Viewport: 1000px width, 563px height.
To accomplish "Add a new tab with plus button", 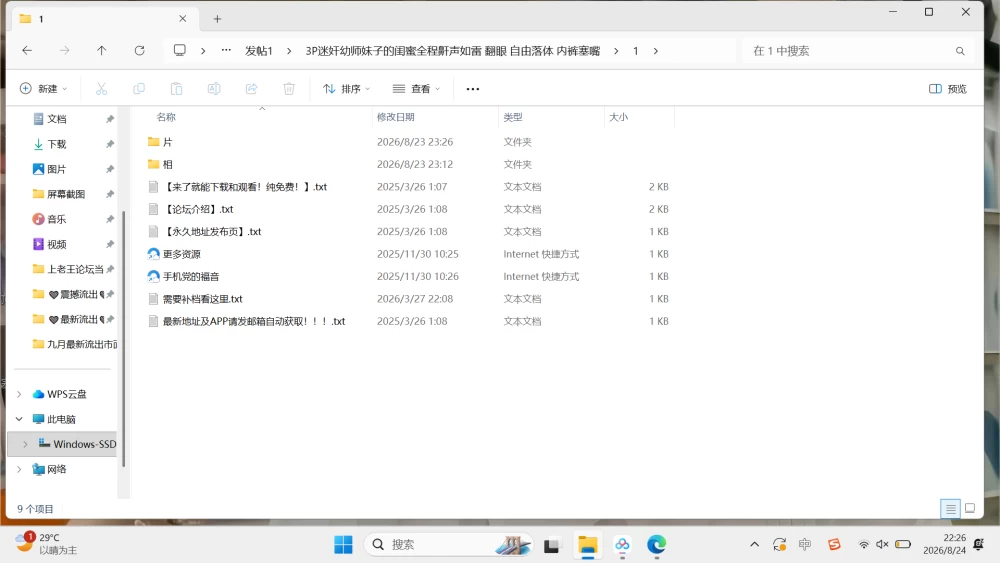I will pyautogui.click(x=217, y=19).
